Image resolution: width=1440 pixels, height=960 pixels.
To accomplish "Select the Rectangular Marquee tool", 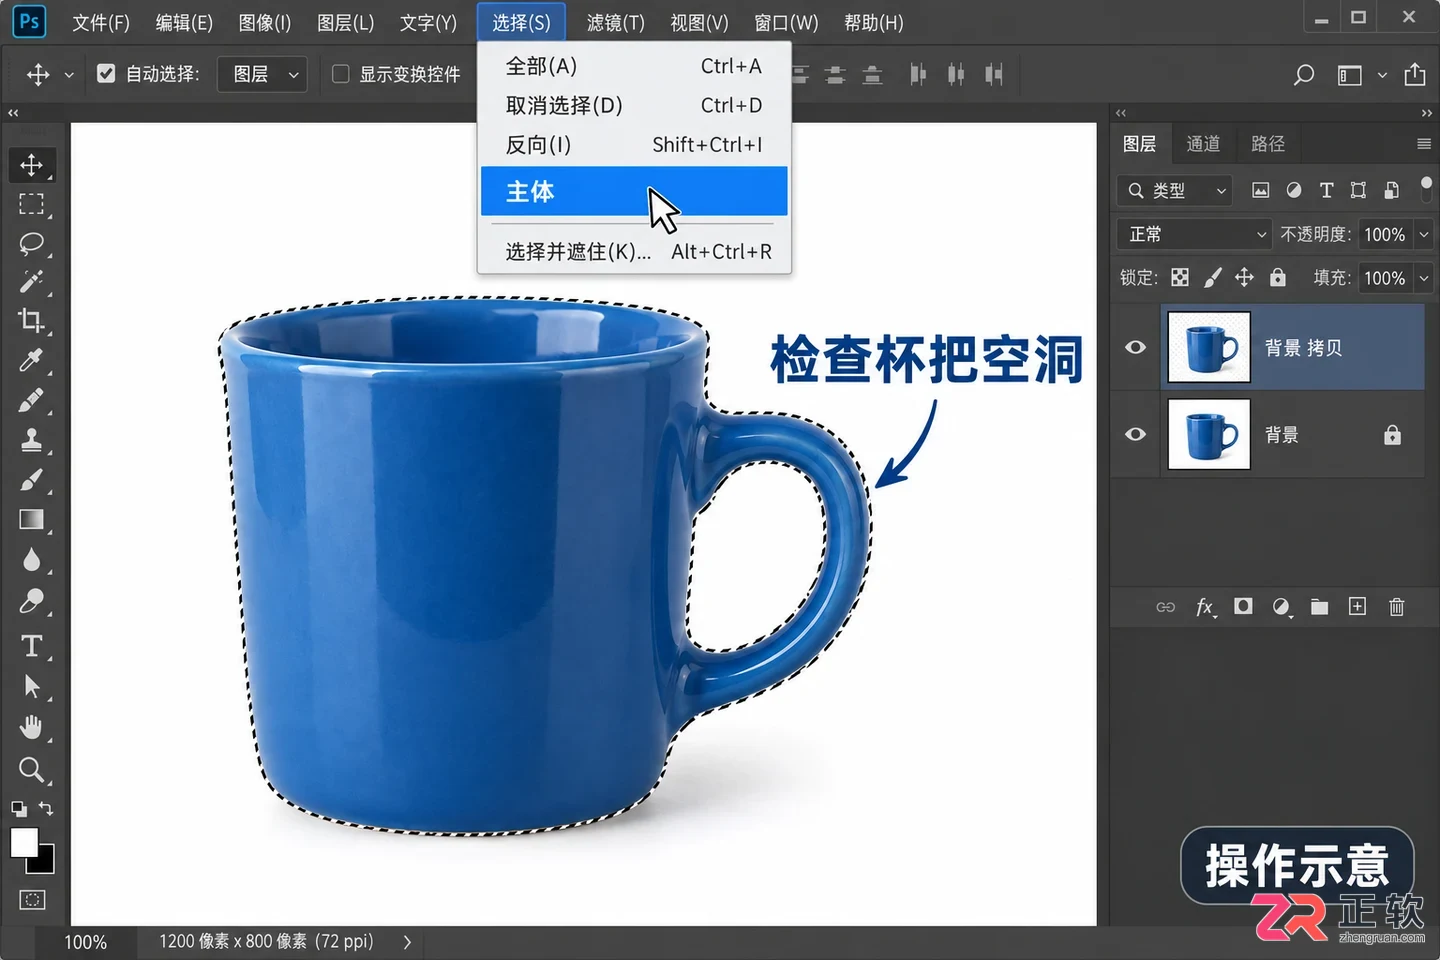I will [x=32, y=205].
